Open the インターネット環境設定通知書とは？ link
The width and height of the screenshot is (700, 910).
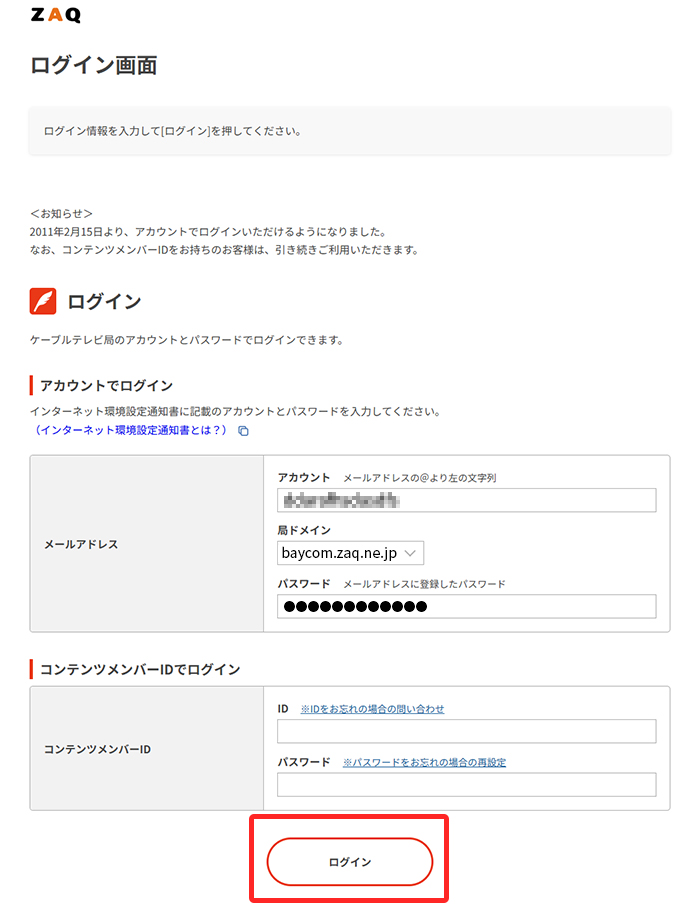[130, 430]
